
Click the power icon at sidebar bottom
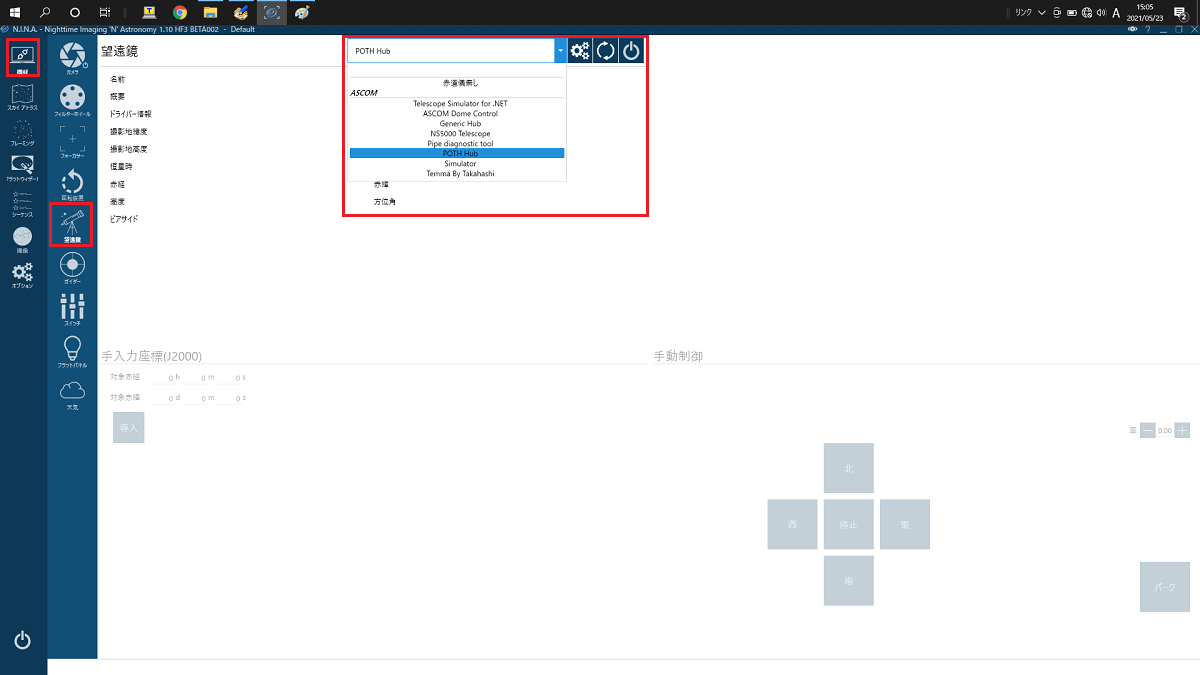click(x=22, y=641)
